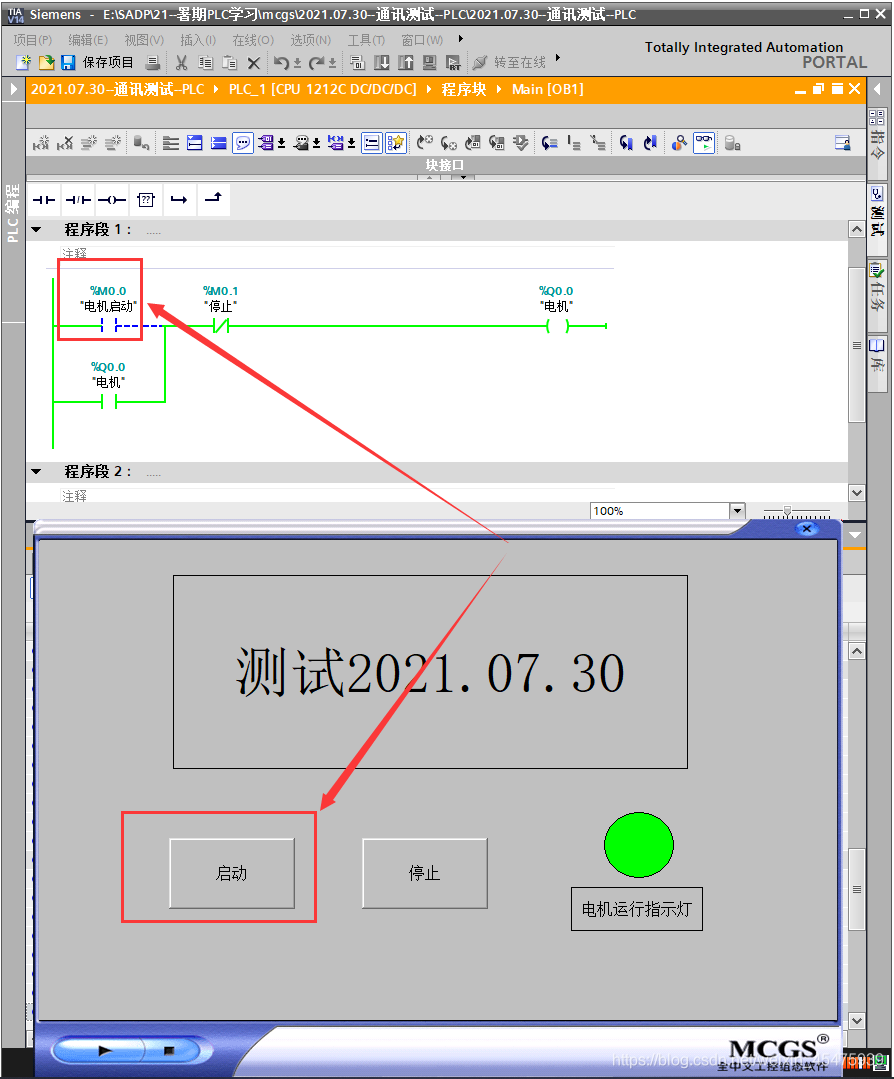Viewport: 894px width, 1079px height.
Task: Show more menu bar items arrow
Action: [460, 39]
